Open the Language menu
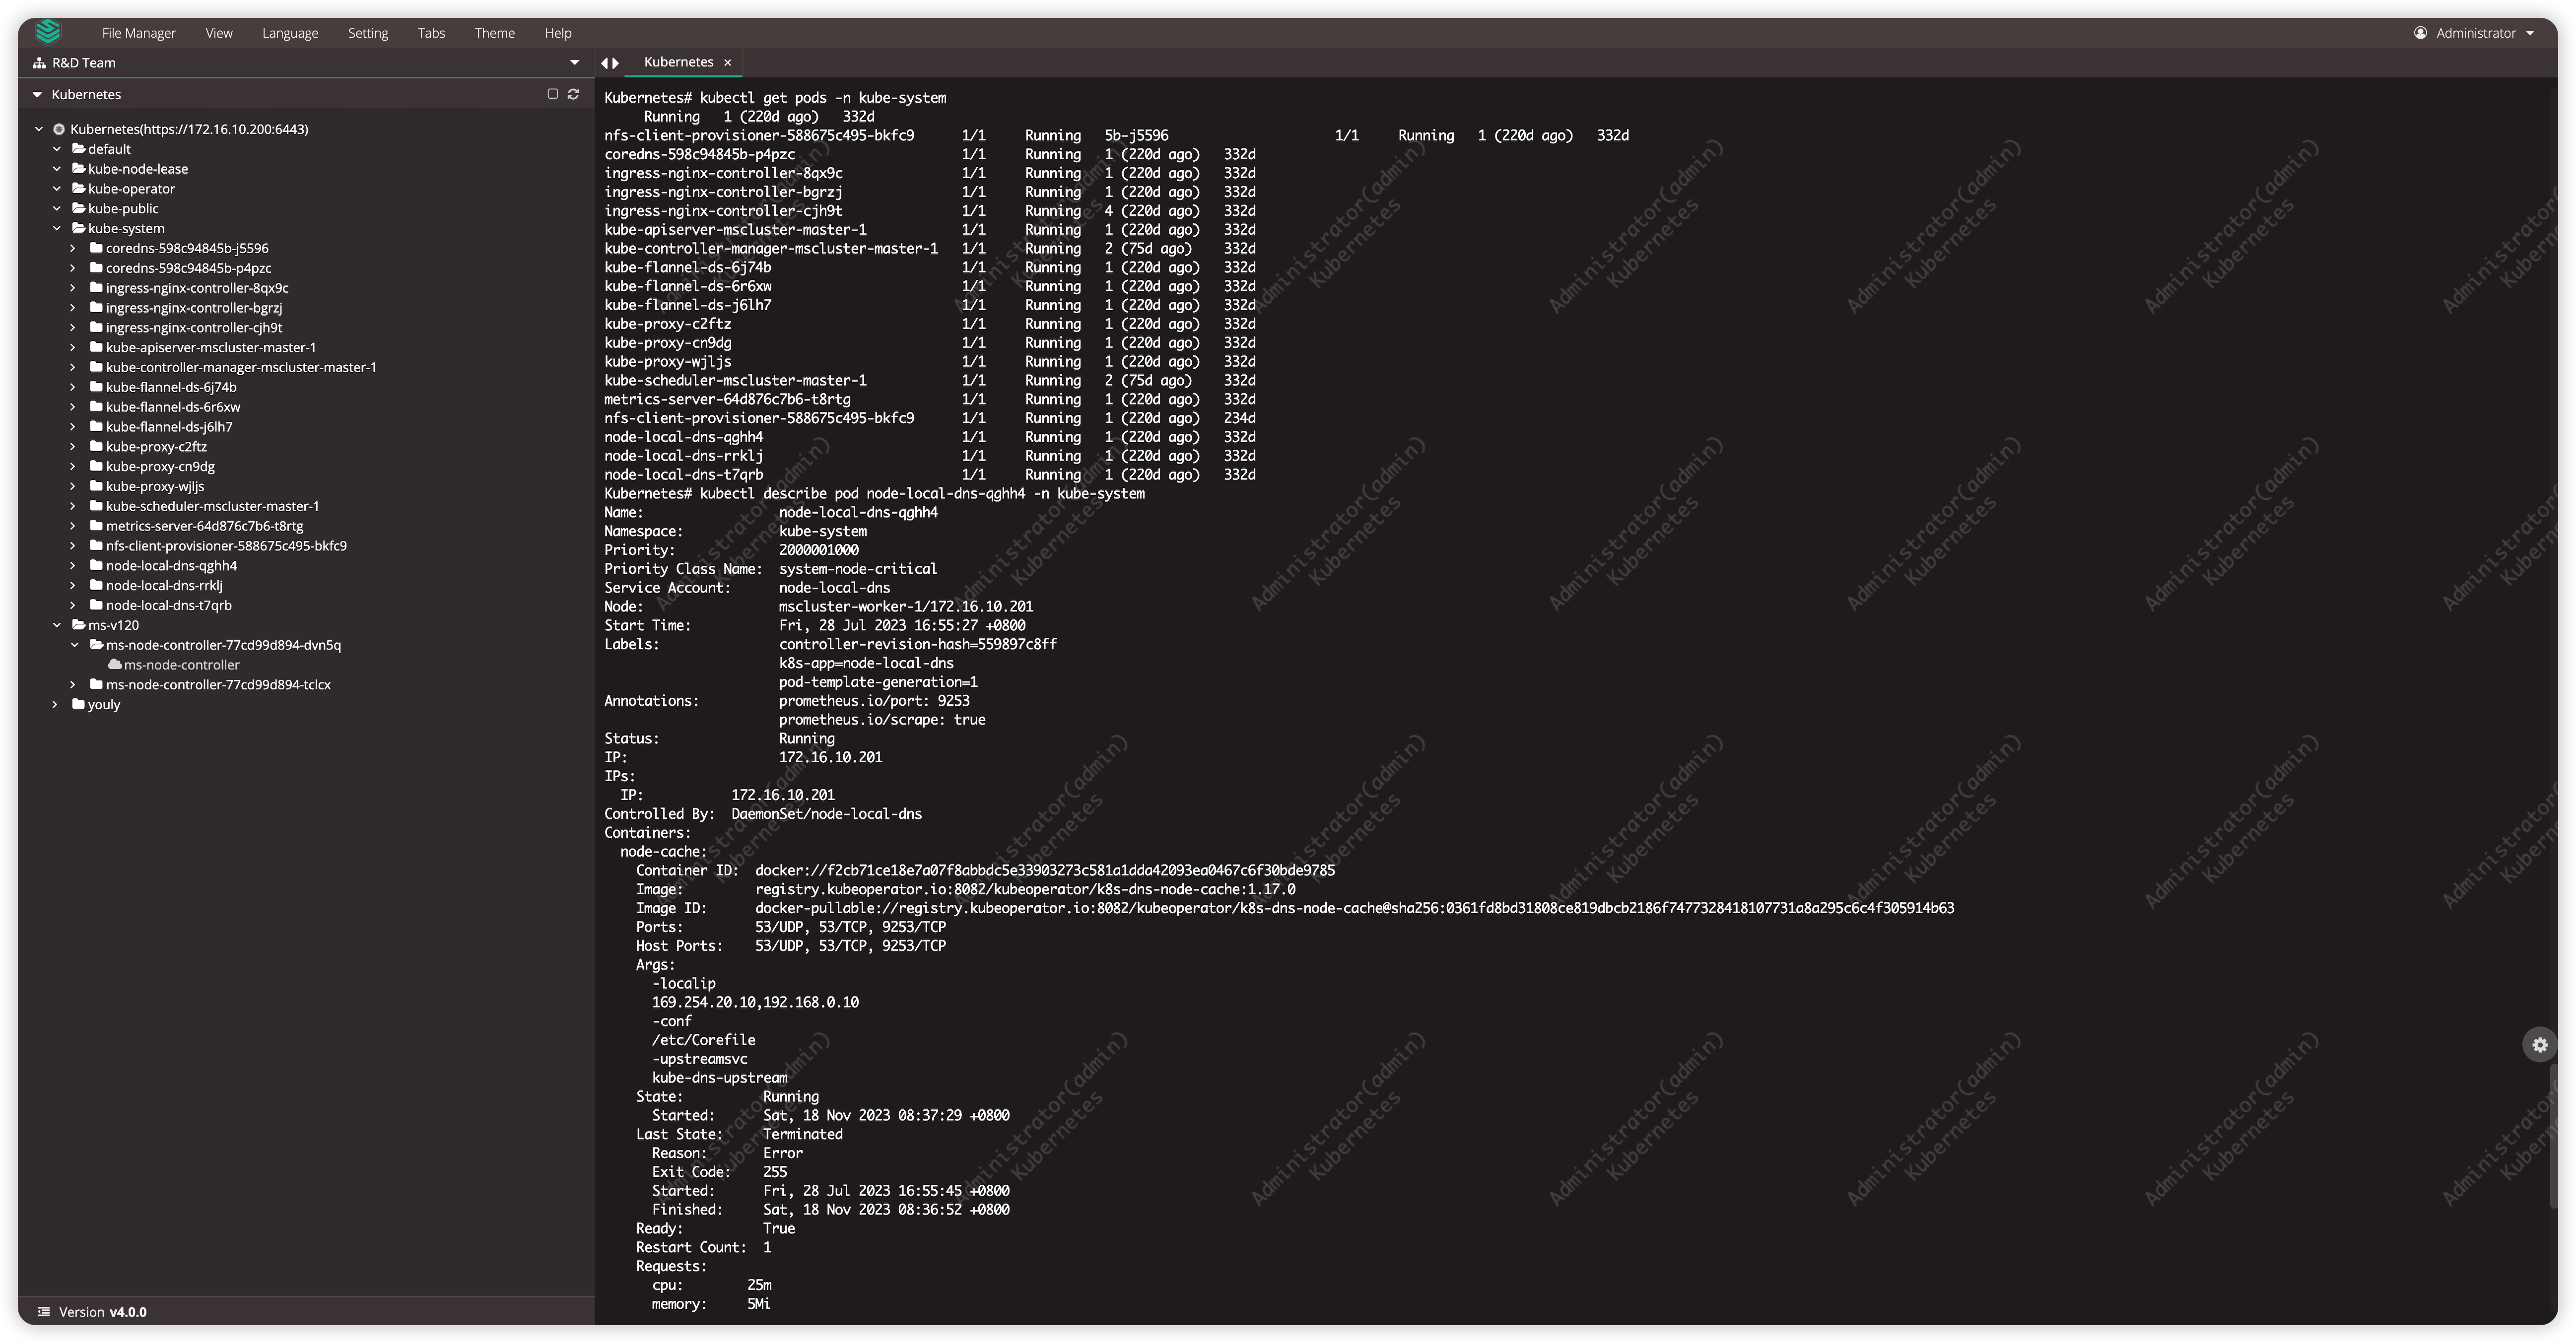This screenshot has height=1343, width=2576. point(290,33)
